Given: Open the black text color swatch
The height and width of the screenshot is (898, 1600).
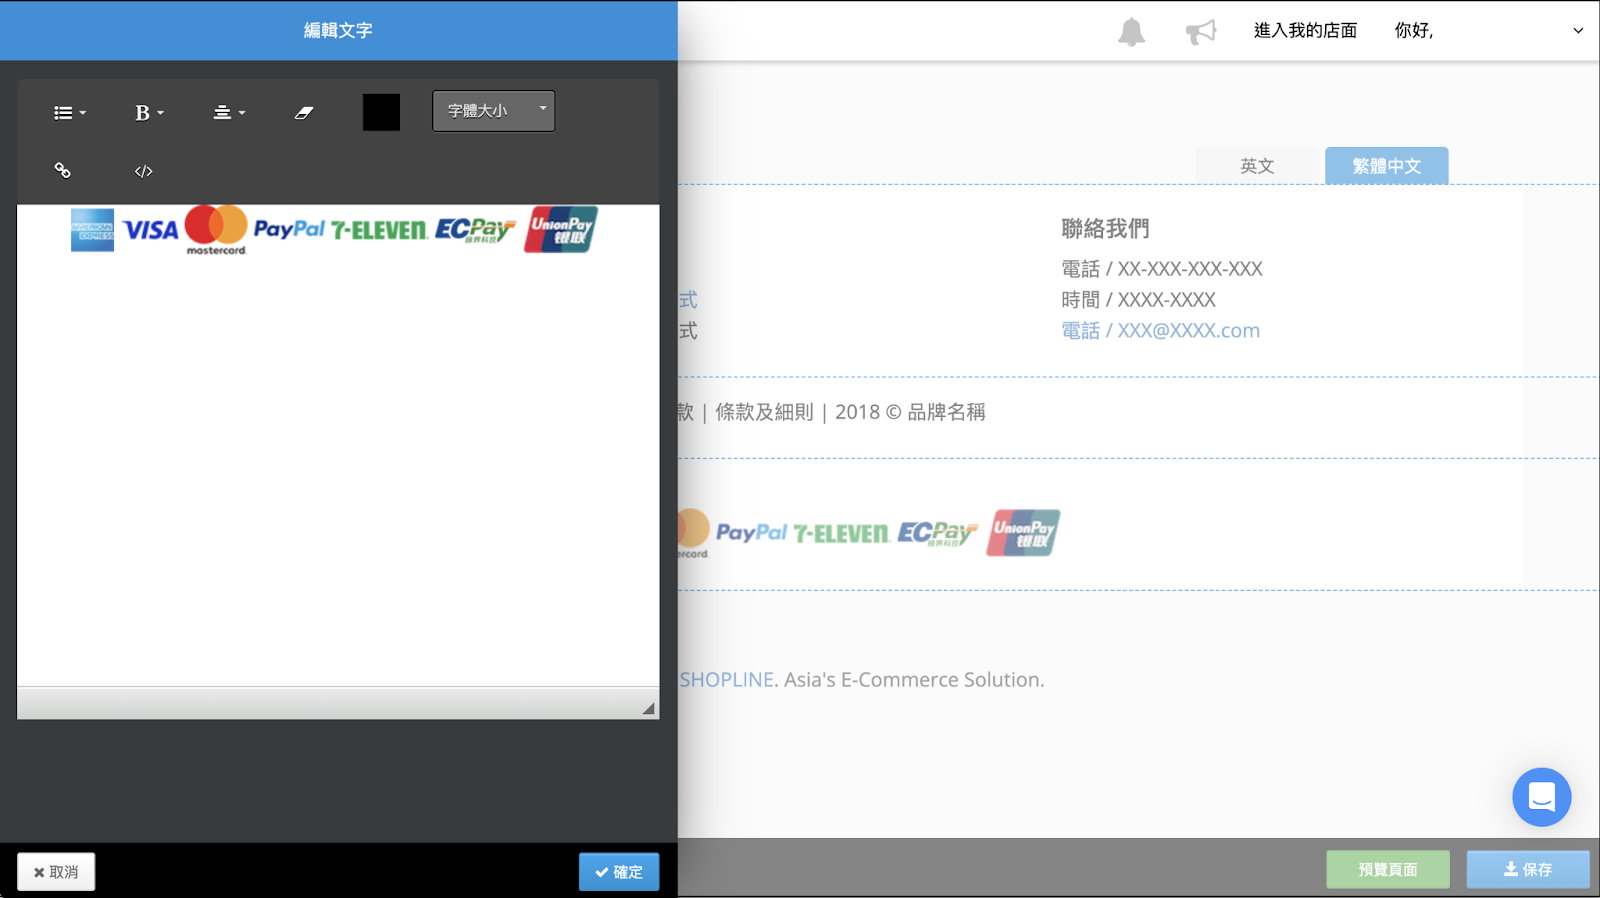Looking at the screenshot, I should (381, 112).
